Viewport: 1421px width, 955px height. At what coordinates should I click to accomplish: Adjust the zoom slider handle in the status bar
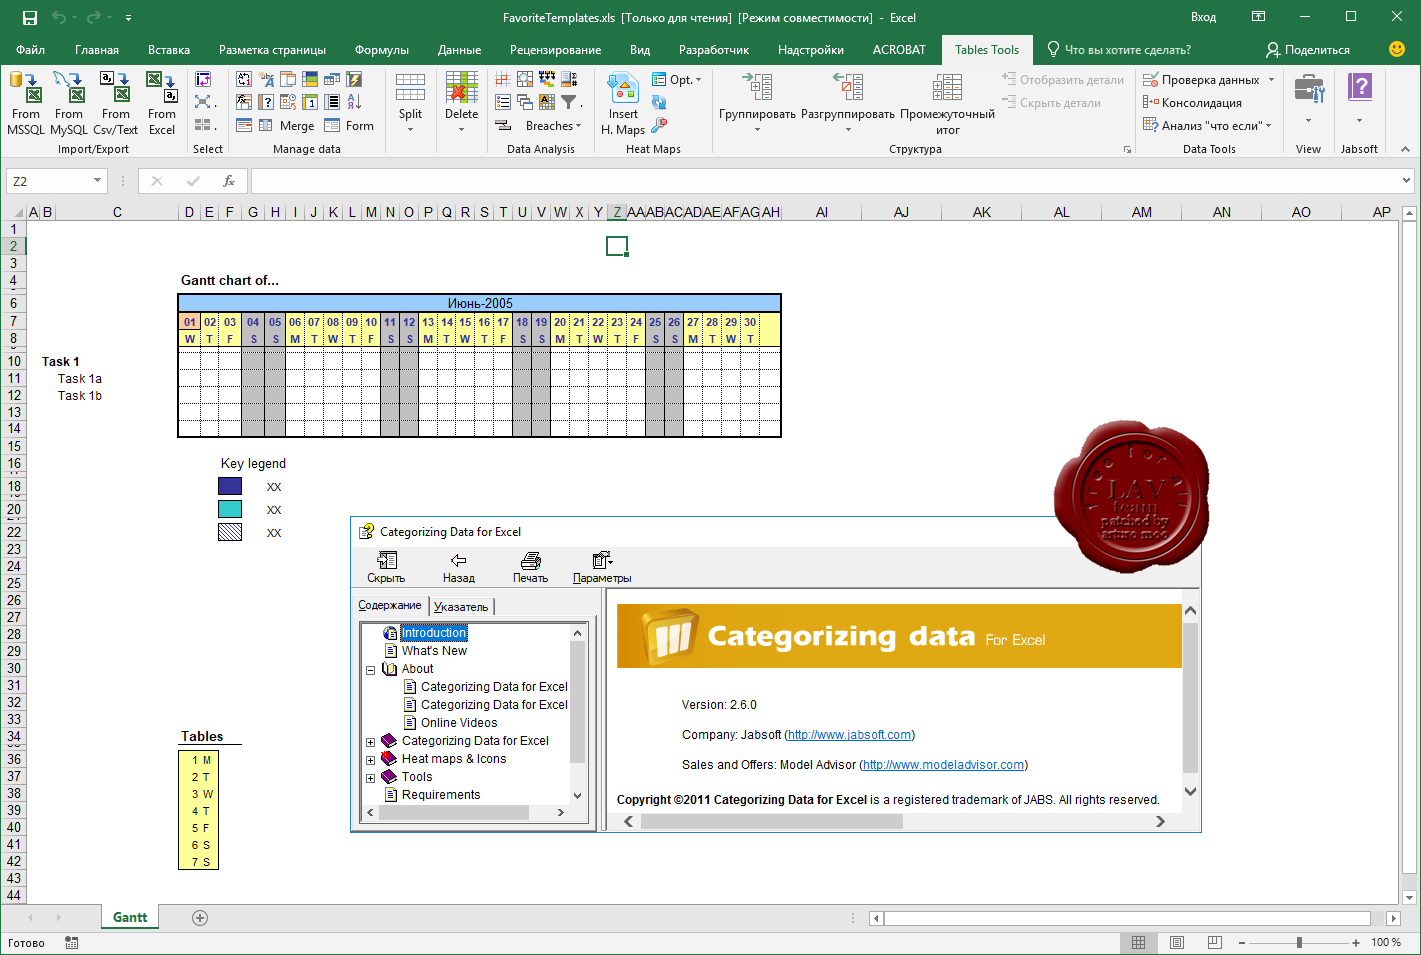click(x=1299, y=942)
